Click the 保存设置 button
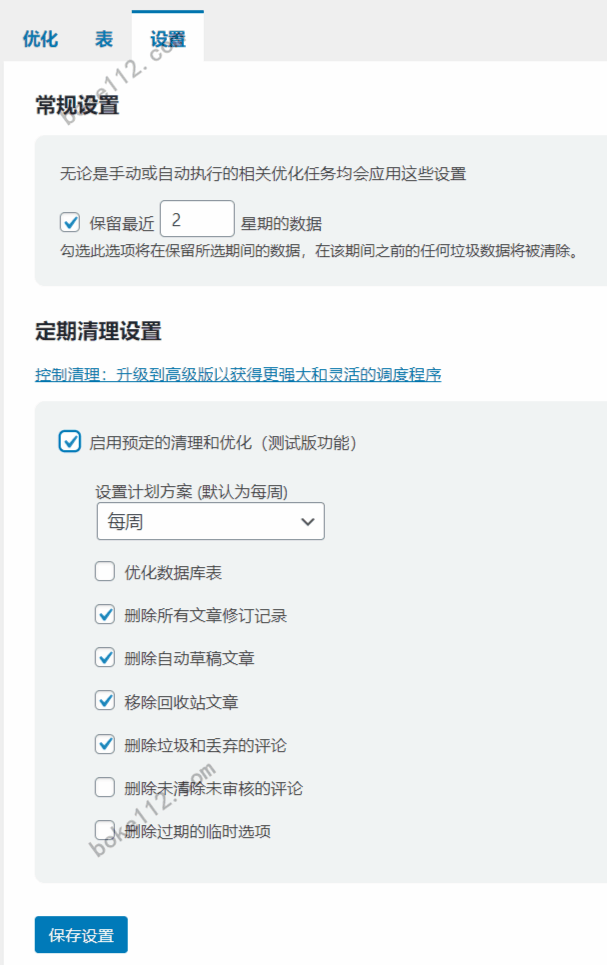Screen dimensions: 607x965 (81, 935)
